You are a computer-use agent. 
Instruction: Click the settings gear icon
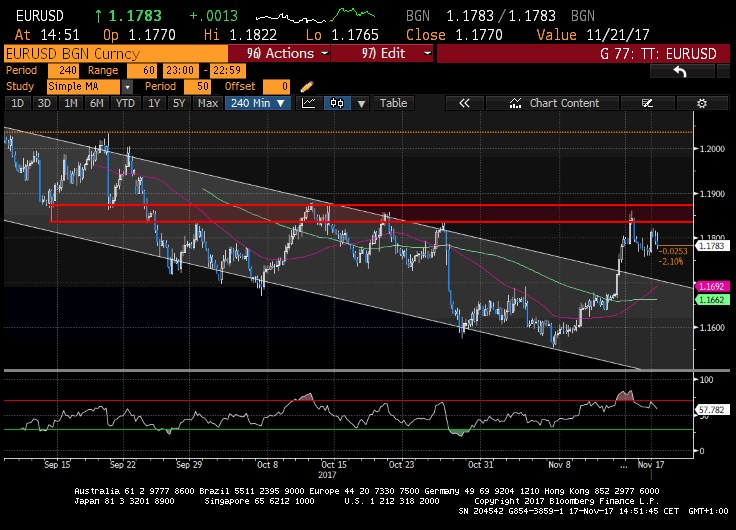701,103
